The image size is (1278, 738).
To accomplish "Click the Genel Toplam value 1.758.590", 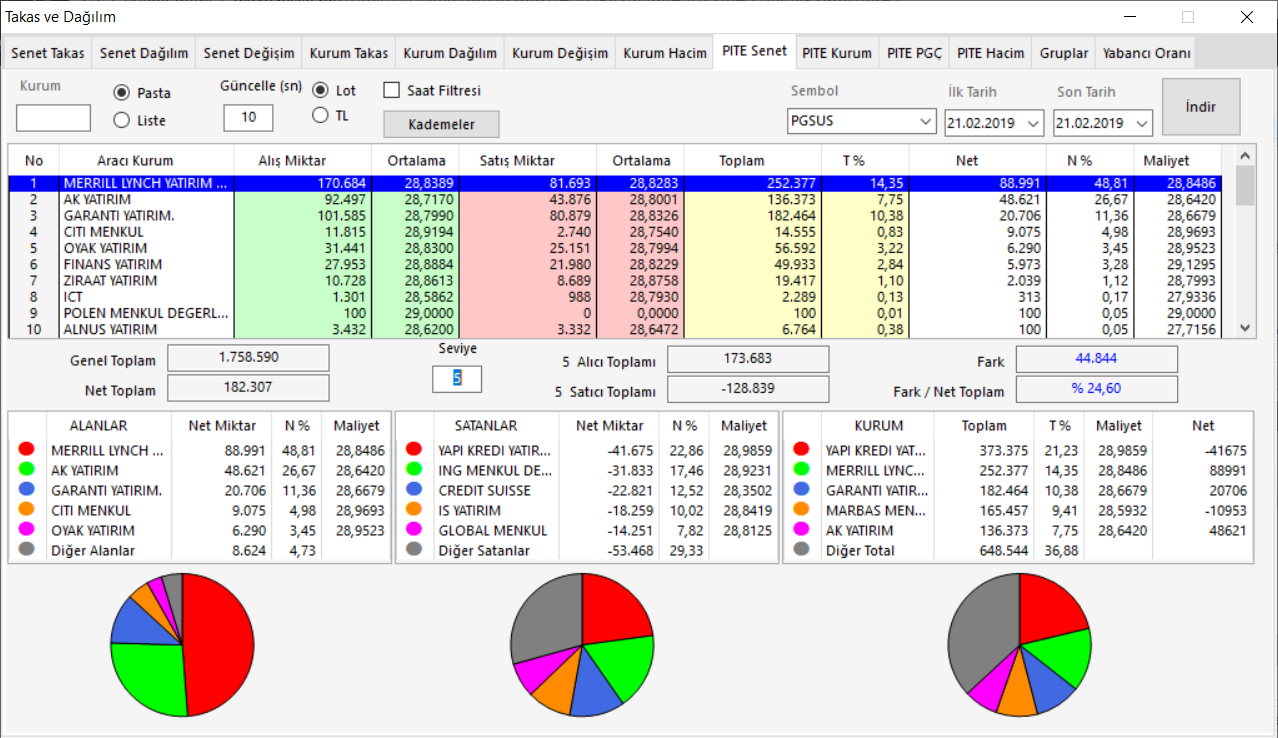I will click(x=248, y=358).
